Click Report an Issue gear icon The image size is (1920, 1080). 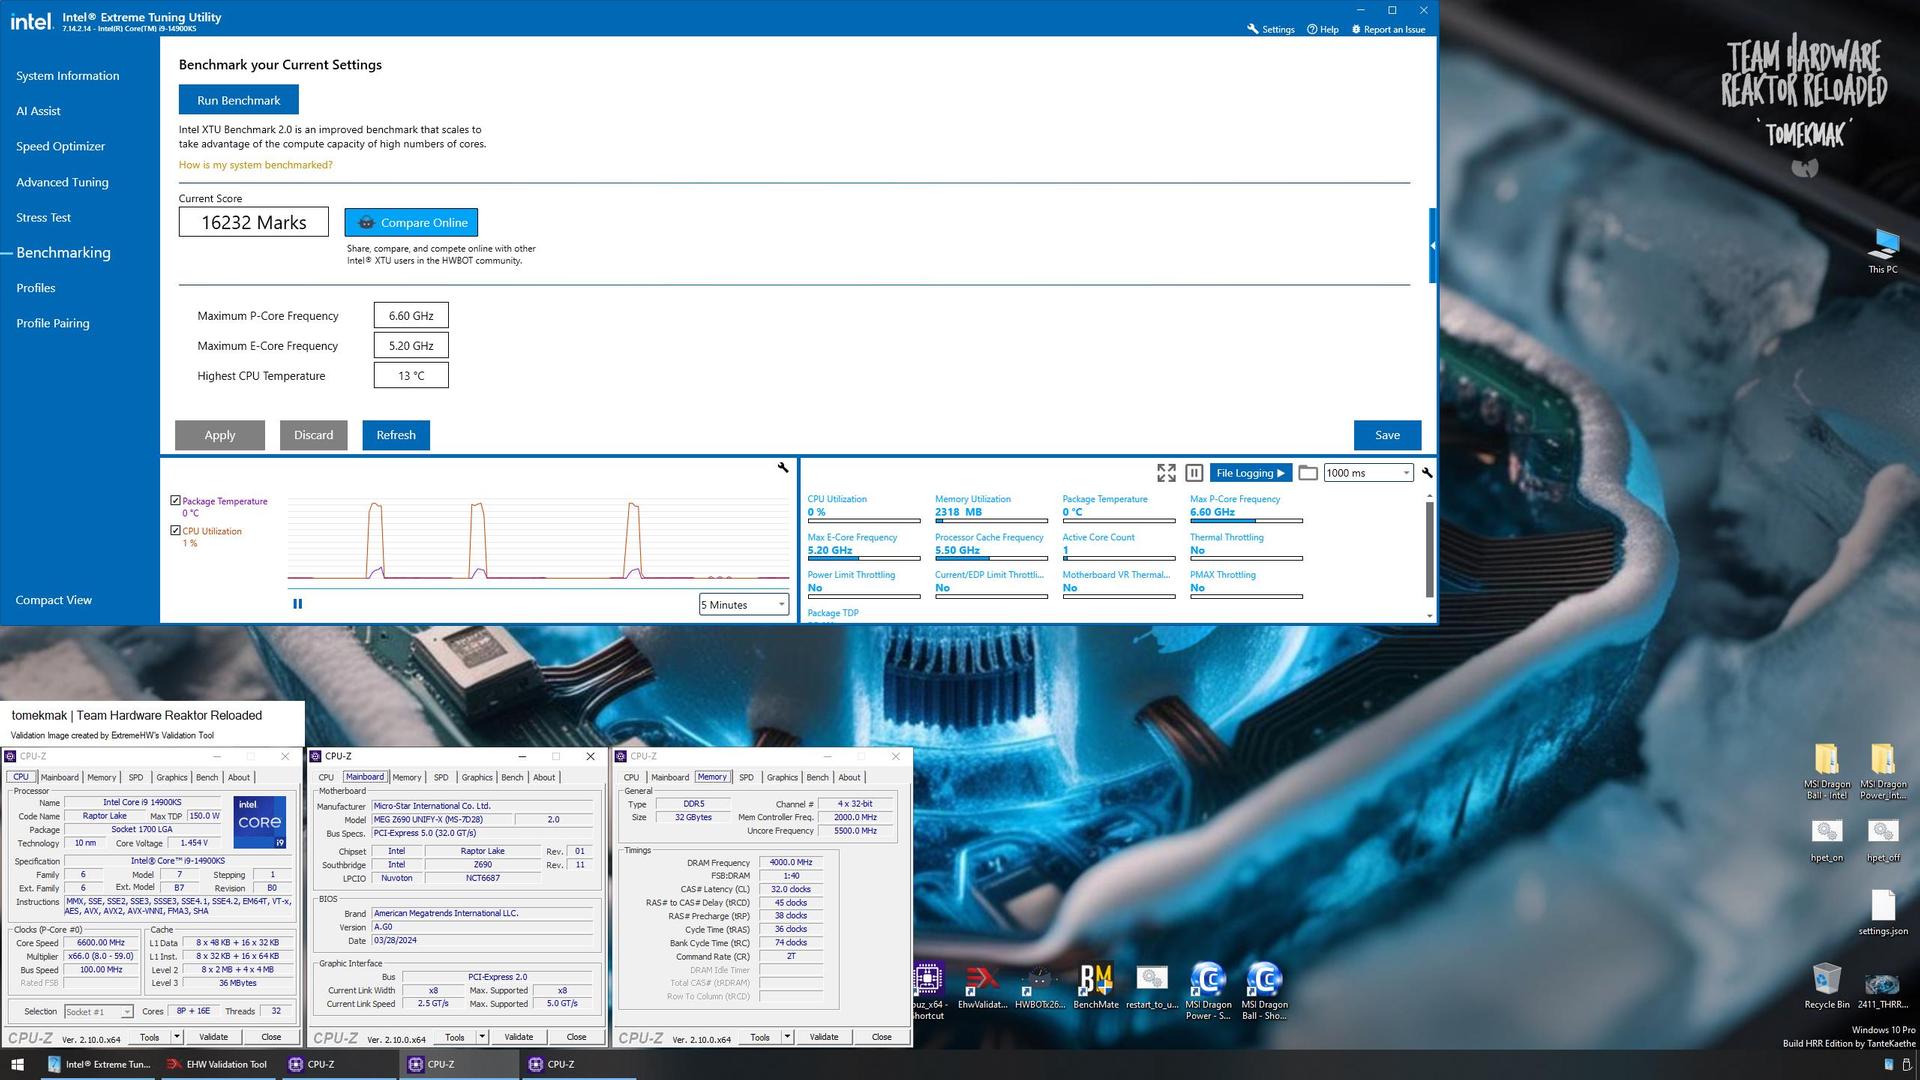(x=1356, y=29)
